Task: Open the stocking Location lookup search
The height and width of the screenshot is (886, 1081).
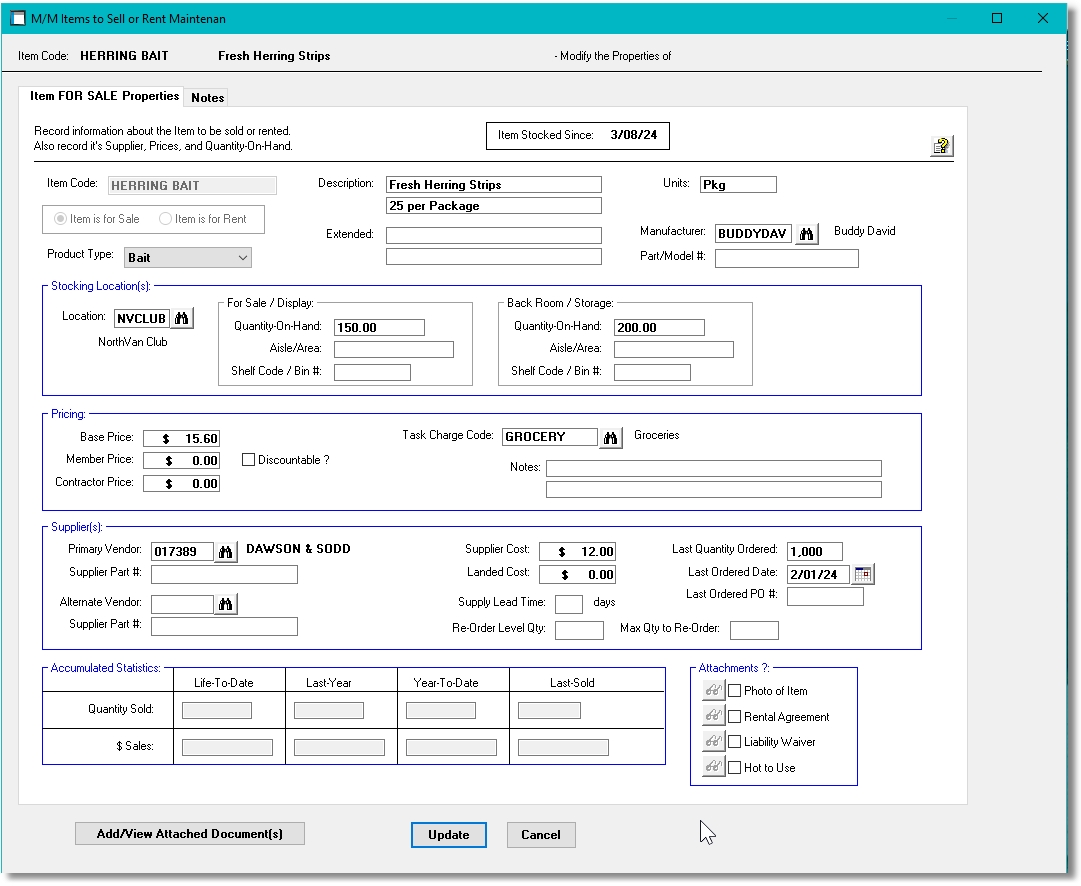Action: coord(182,318)
